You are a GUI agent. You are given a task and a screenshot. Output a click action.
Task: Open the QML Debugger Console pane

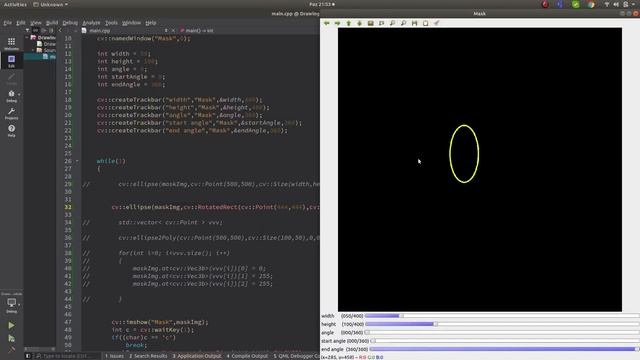coord(296,356)
